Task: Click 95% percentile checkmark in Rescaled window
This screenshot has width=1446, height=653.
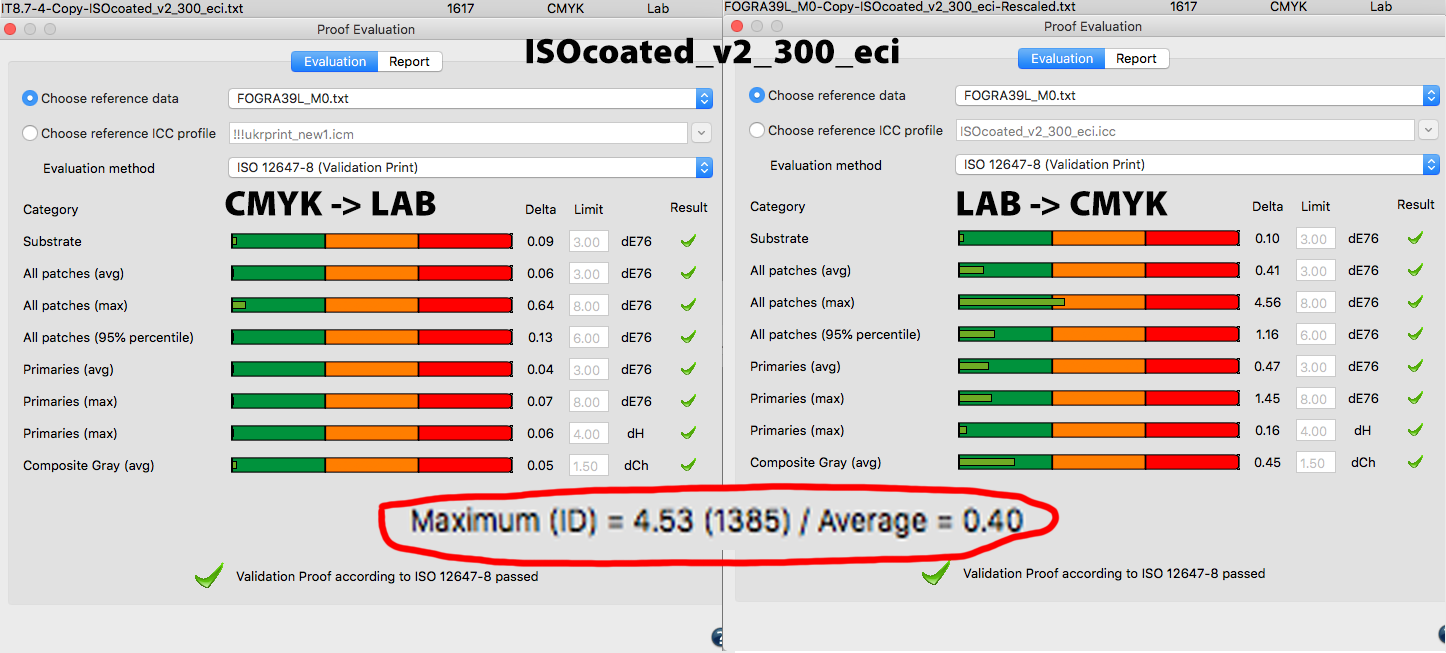Action: point(1415,334)
